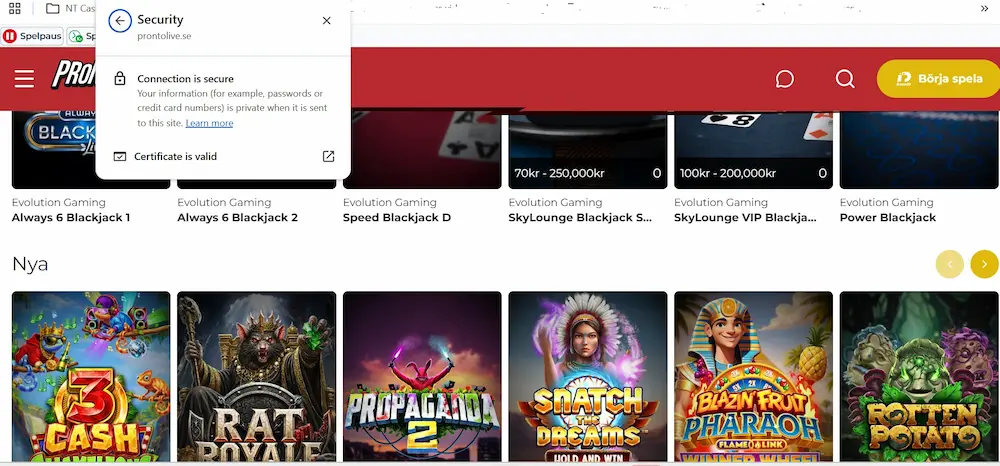Go to next Nya games carousel arrow
Screen dimensions: 1000x466
(984, 264)
